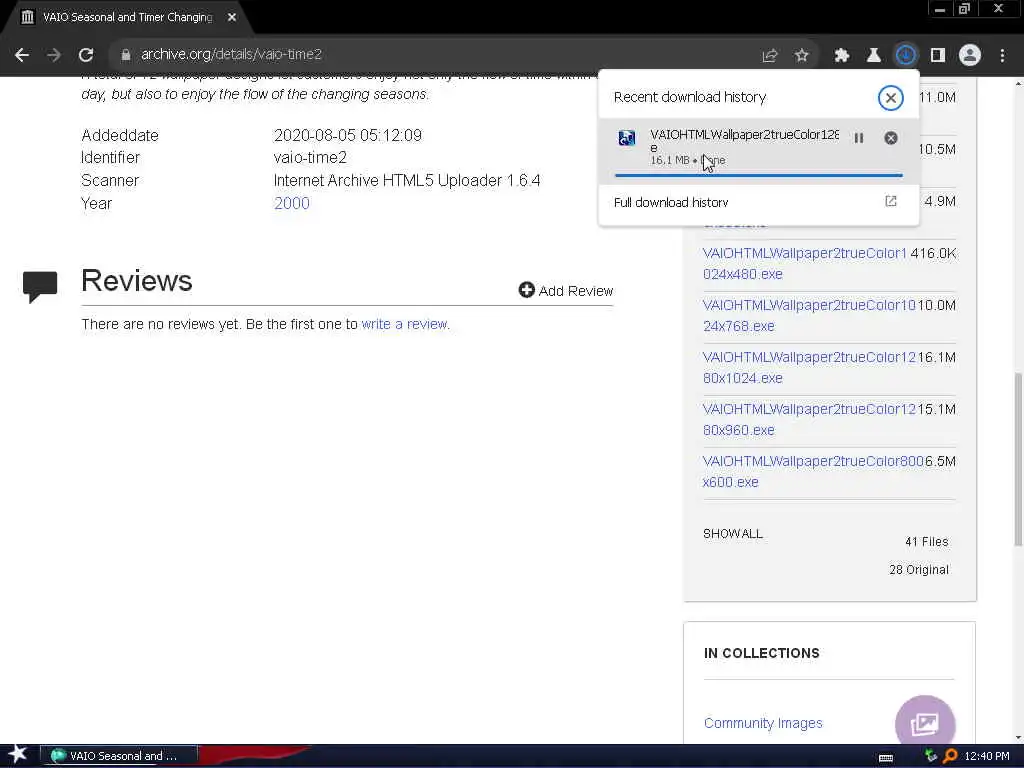
Task: Select the VAIO Seasonal and Timer tab
Action: [x=127, y=17]
